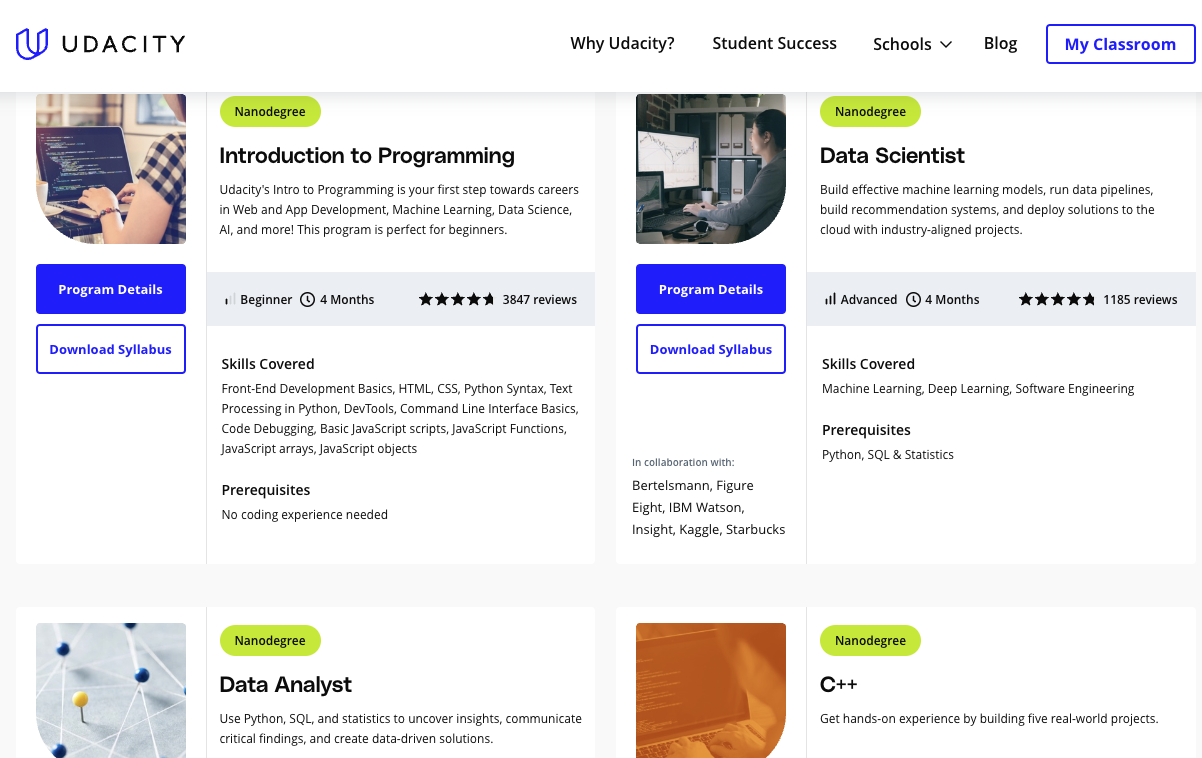Image resolution: width=1202 pixels, height=758 pixels.
Task: Select the Beginner difficulty bars icon
Action: [232, 299]
